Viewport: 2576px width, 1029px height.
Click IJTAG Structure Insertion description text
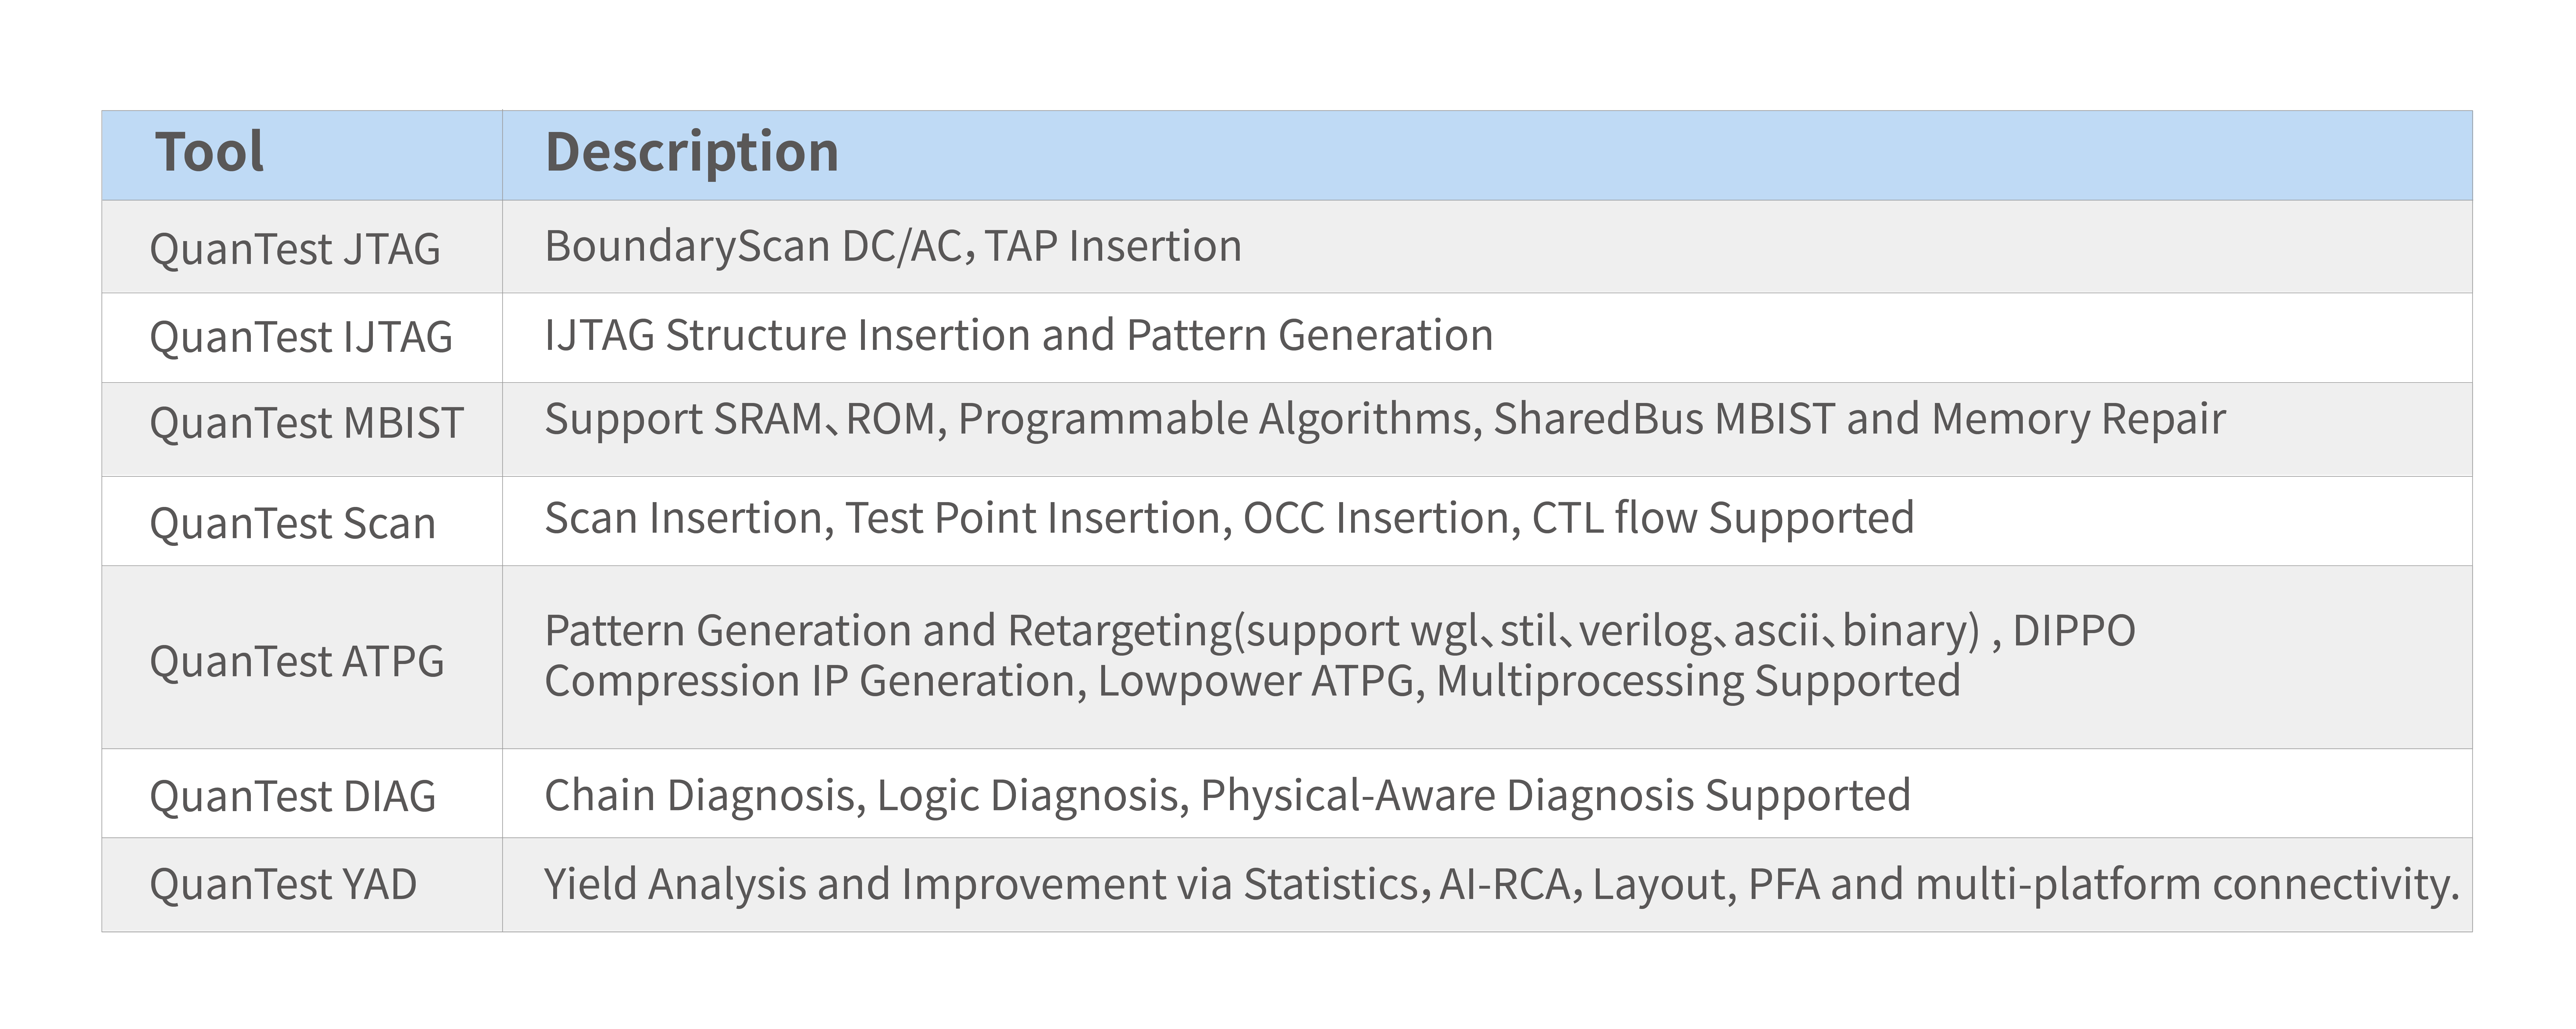coord(1018,335)
